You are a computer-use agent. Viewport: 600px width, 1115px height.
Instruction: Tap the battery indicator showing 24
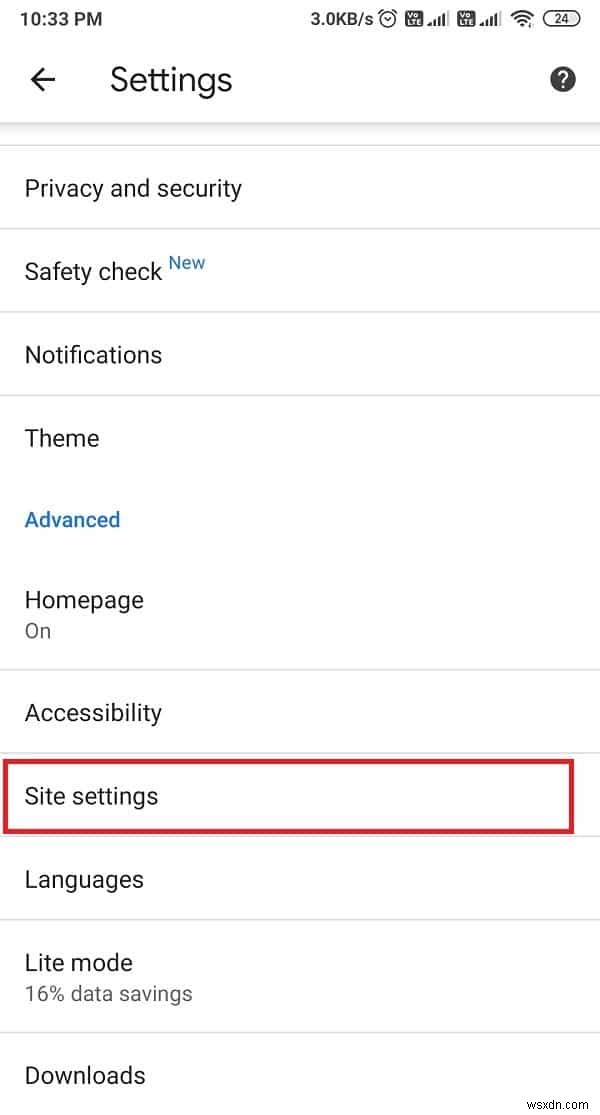click(565, 18)
